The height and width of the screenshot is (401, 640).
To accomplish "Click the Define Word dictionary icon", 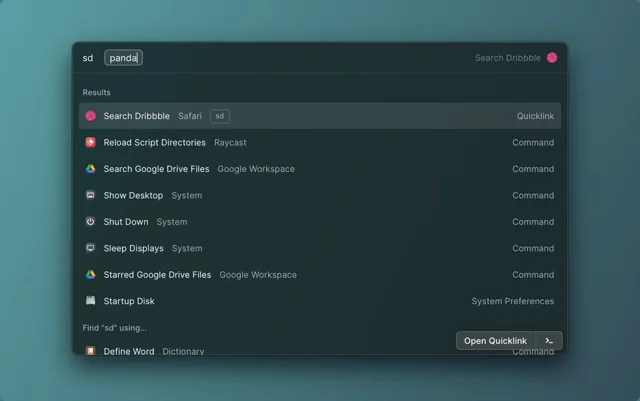I will click(91, 351).
